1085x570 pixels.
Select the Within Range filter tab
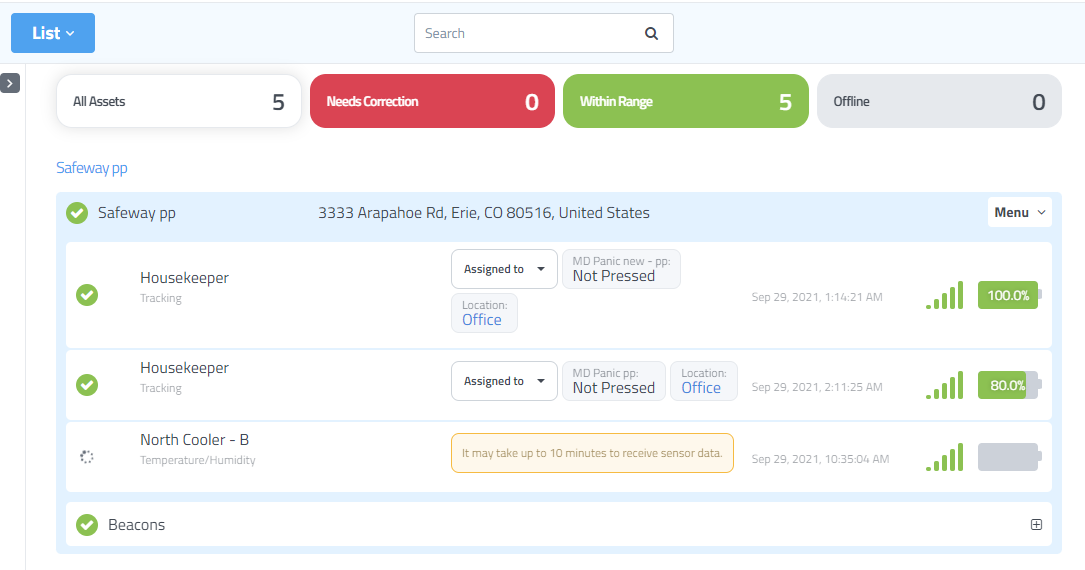(685, 101)
